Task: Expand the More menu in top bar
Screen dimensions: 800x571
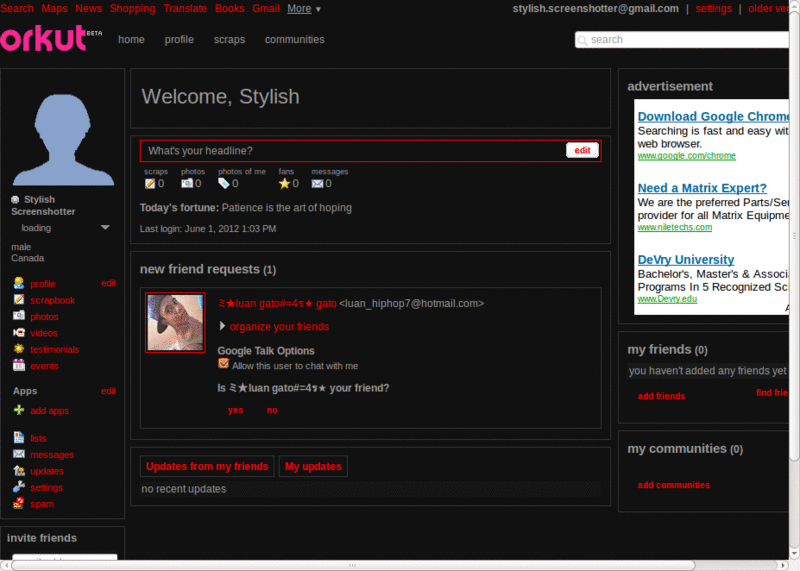Action: (x=304, y=9)
